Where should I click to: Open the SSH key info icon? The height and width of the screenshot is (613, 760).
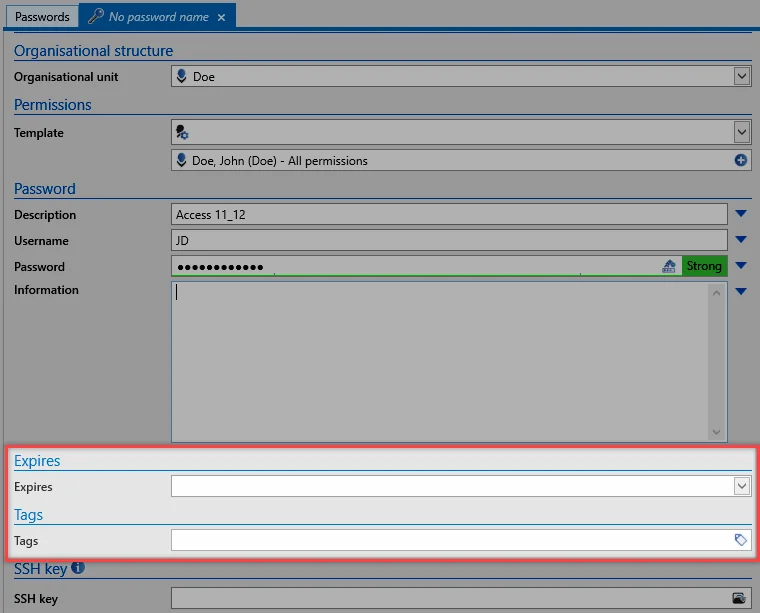78,567
